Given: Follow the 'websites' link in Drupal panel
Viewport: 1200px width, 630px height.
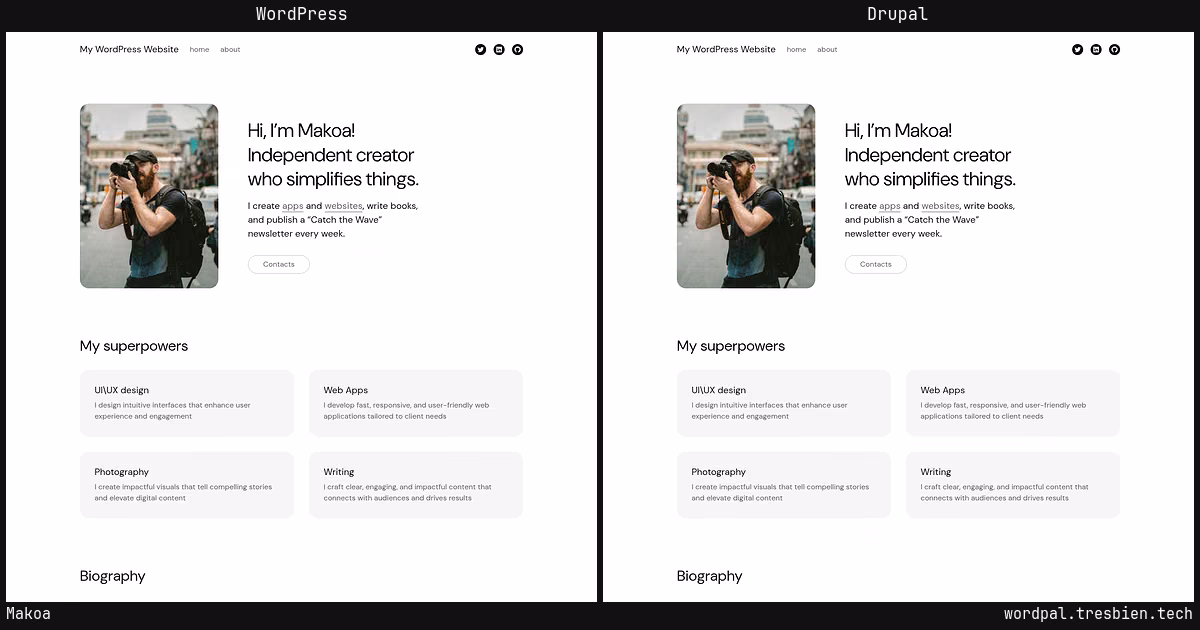Looking at the screenshot, I should click(x=940, y=206).
